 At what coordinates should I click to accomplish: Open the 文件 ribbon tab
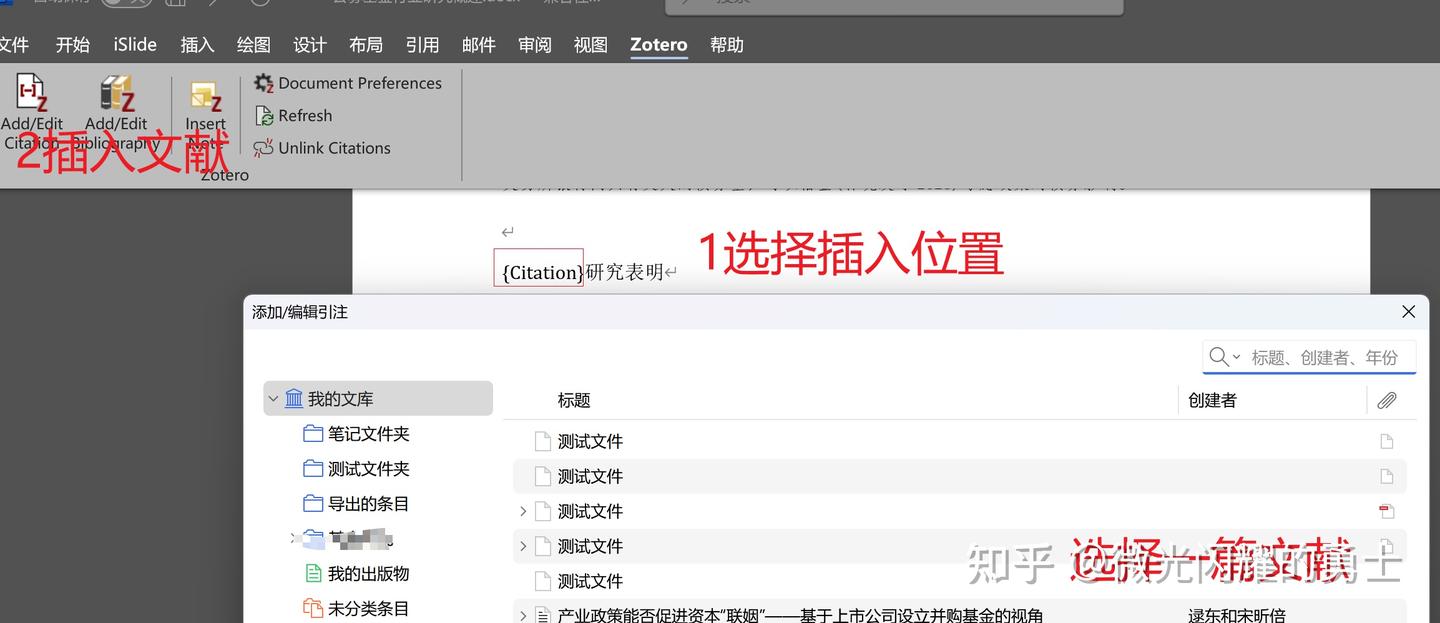(x=13, y=44)
